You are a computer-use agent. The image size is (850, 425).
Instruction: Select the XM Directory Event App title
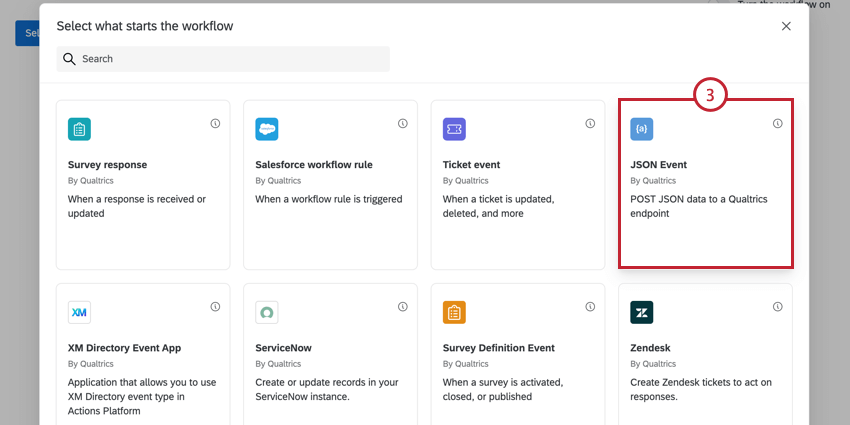point(125,348)
